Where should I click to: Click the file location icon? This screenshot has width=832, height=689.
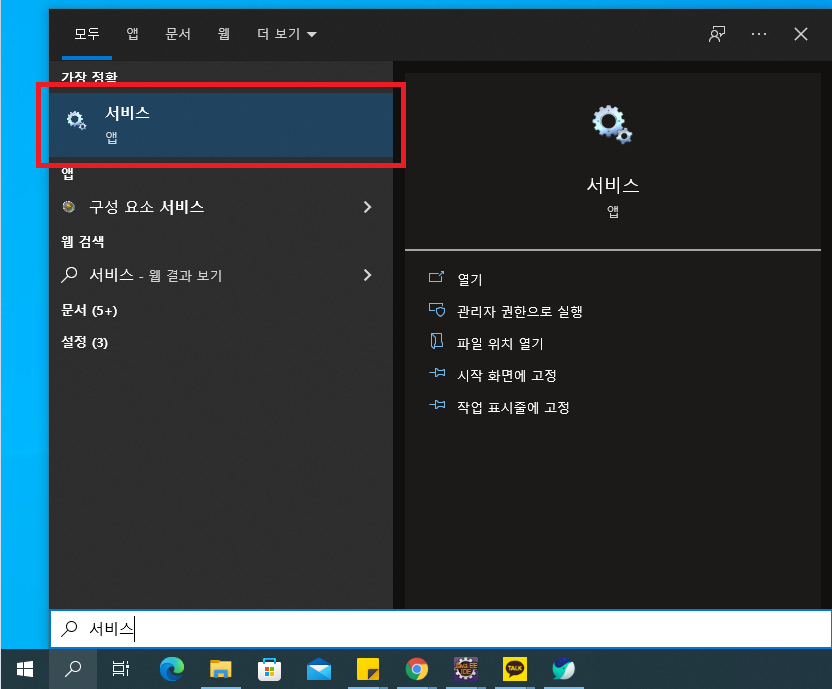(x=437, y=341)
